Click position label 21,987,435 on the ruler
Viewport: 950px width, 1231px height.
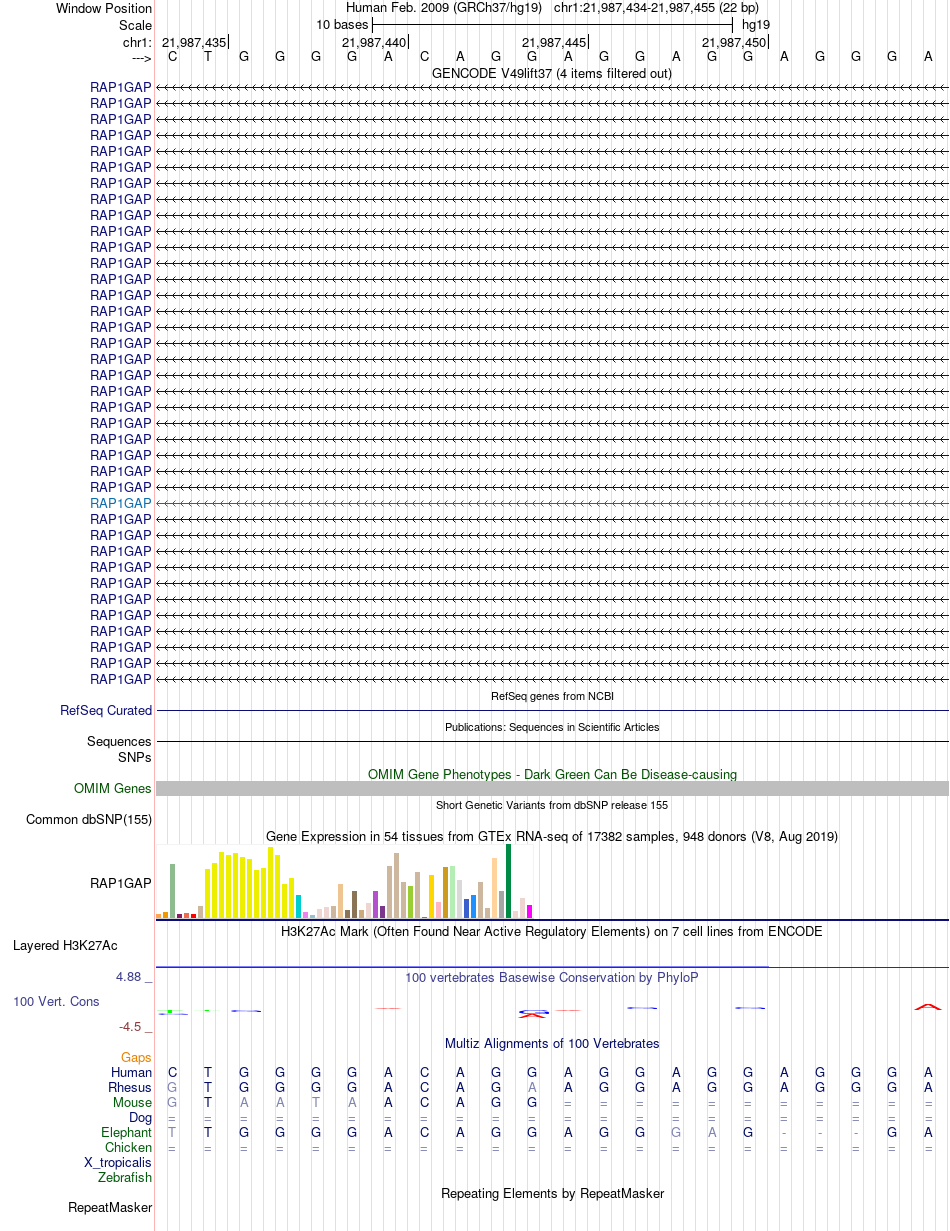pos(194,42)
